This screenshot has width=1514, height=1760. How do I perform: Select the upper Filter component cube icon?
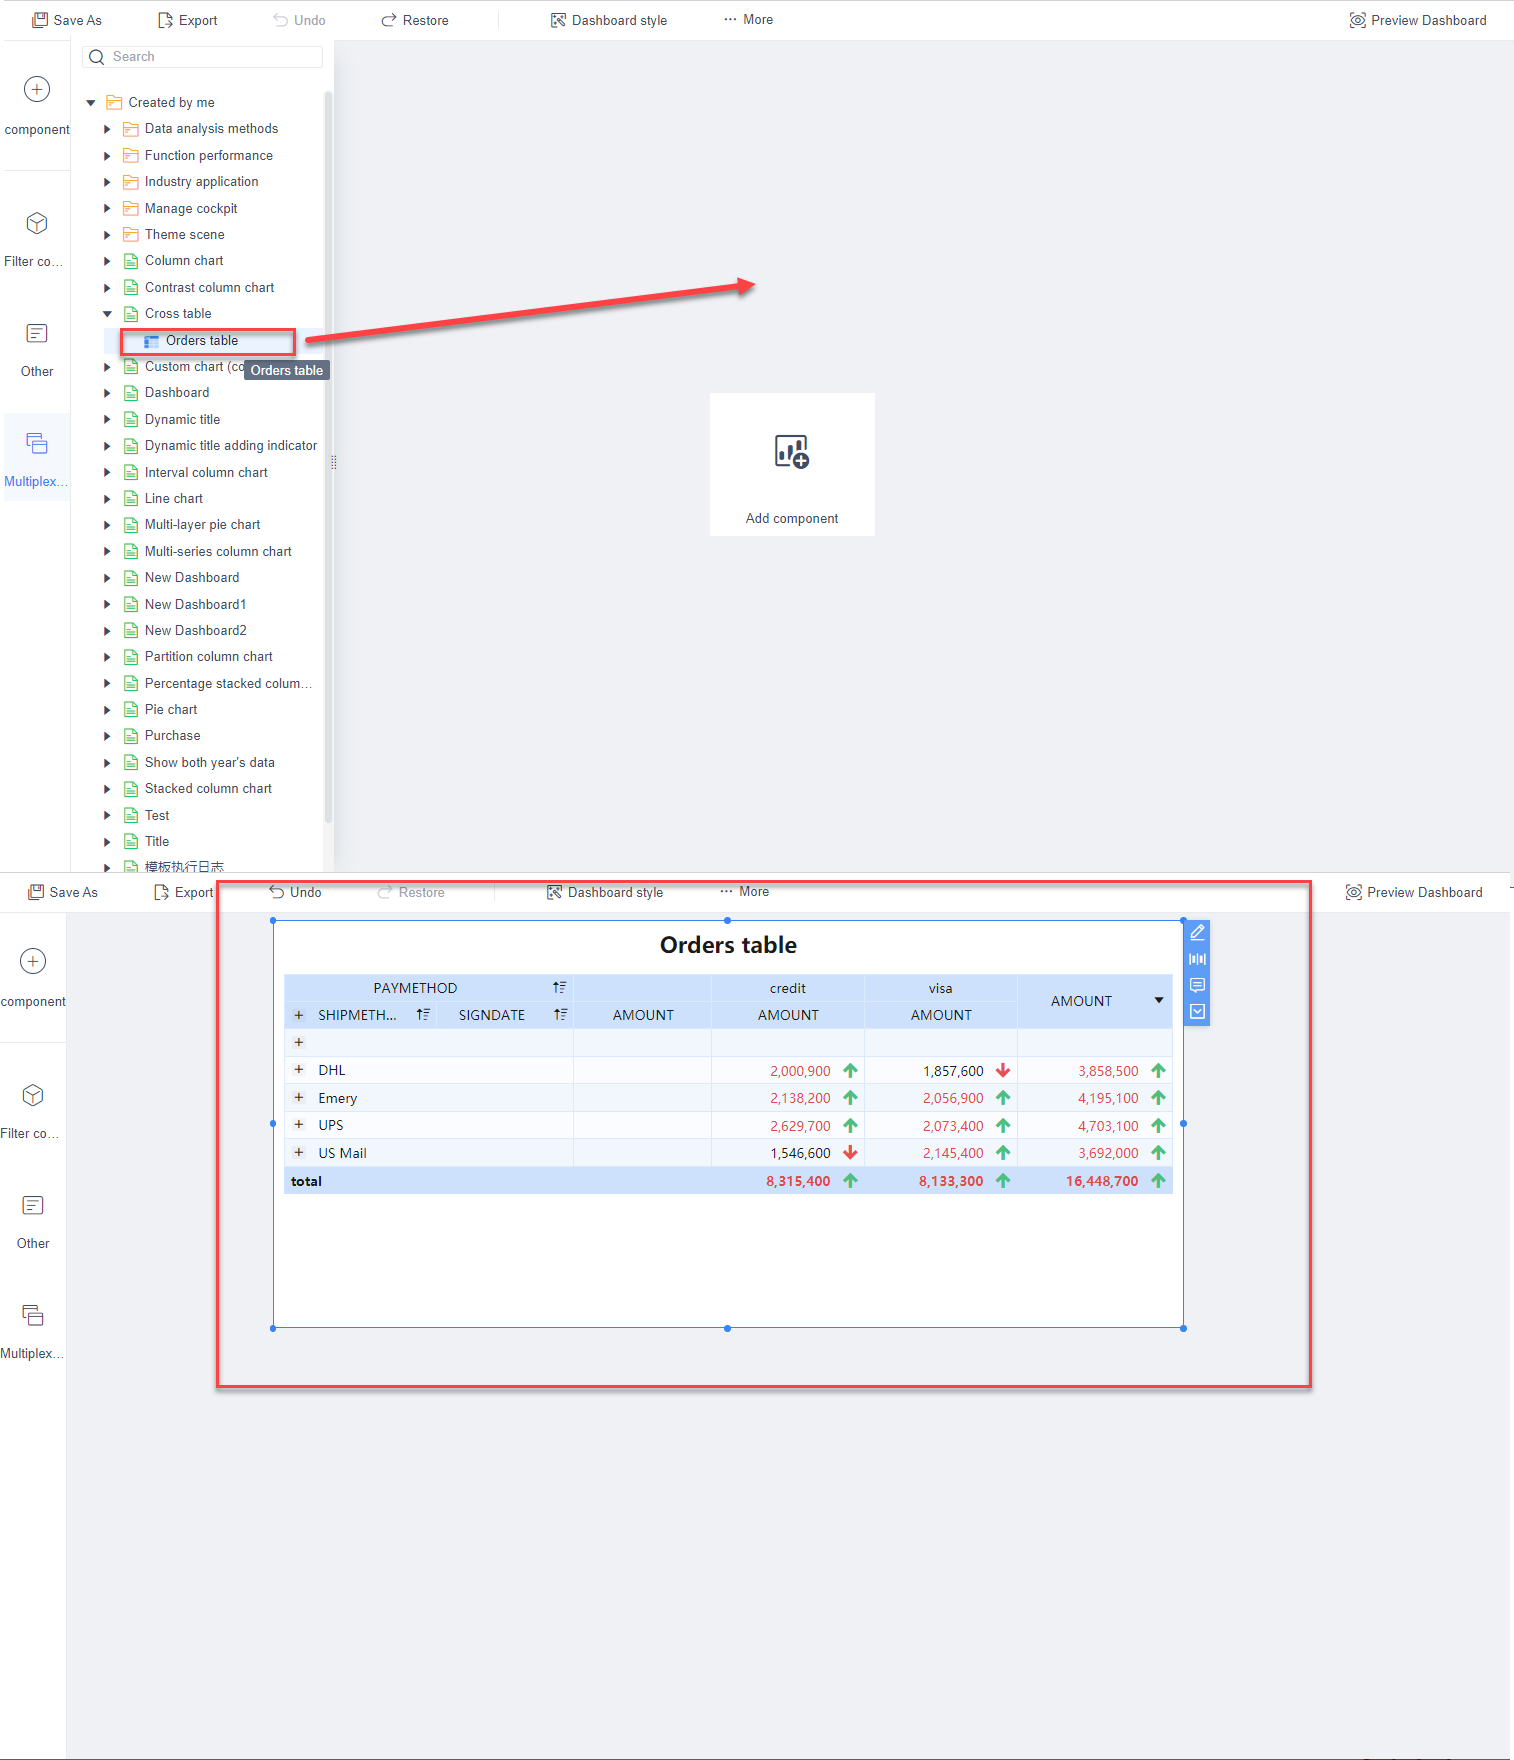click(x=37, y=223)
